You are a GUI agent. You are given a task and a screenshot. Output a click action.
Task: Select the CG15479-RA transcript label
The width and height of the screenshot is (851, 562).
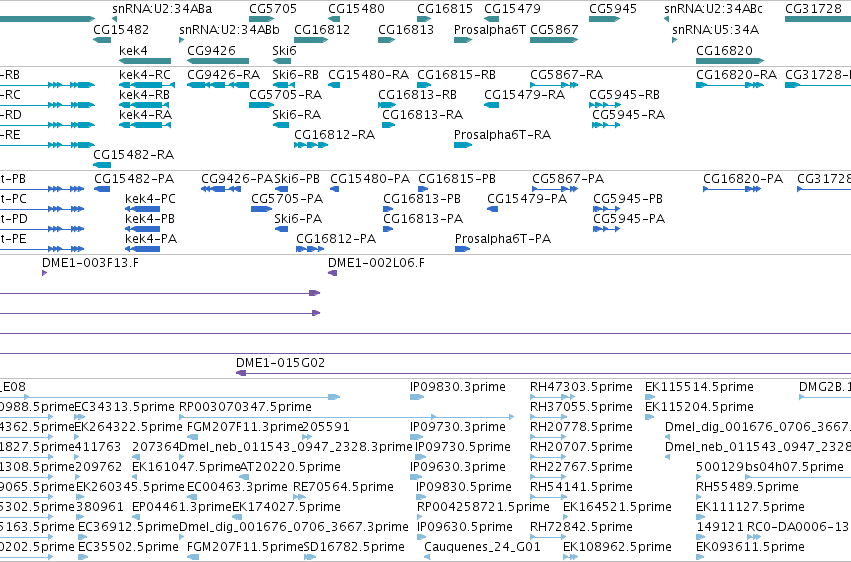pyautogui.click(x=524, y=94)
